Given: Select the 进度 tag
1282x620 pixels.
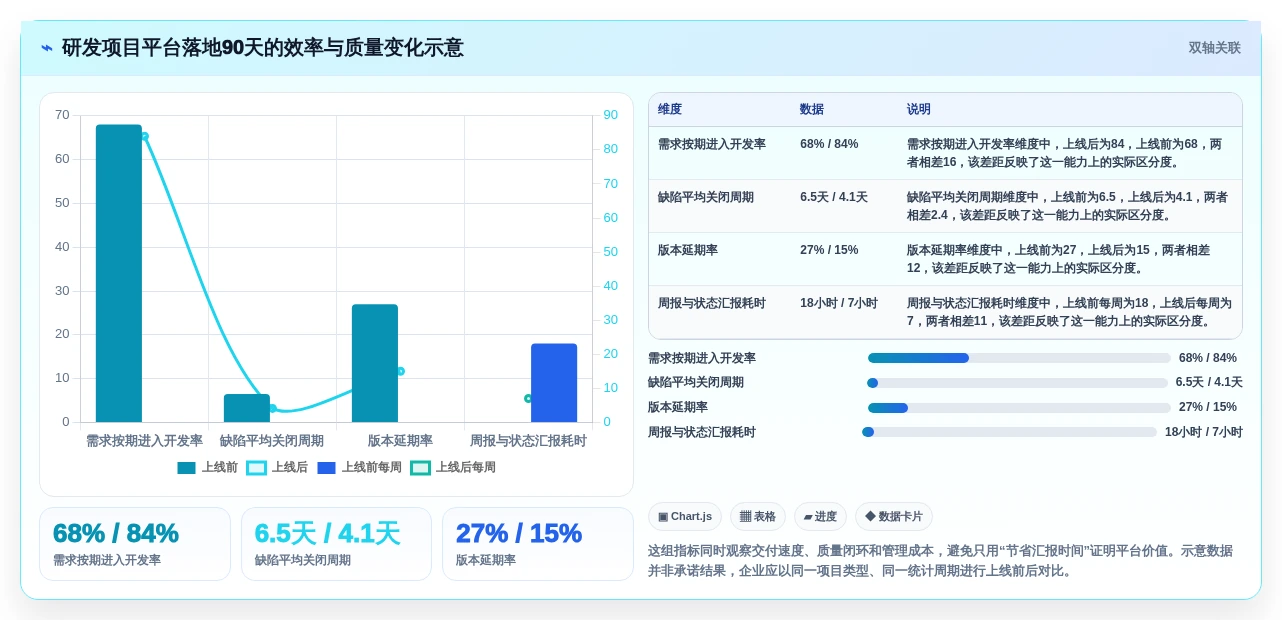Looking at the screenshot, I should [820, 516].
